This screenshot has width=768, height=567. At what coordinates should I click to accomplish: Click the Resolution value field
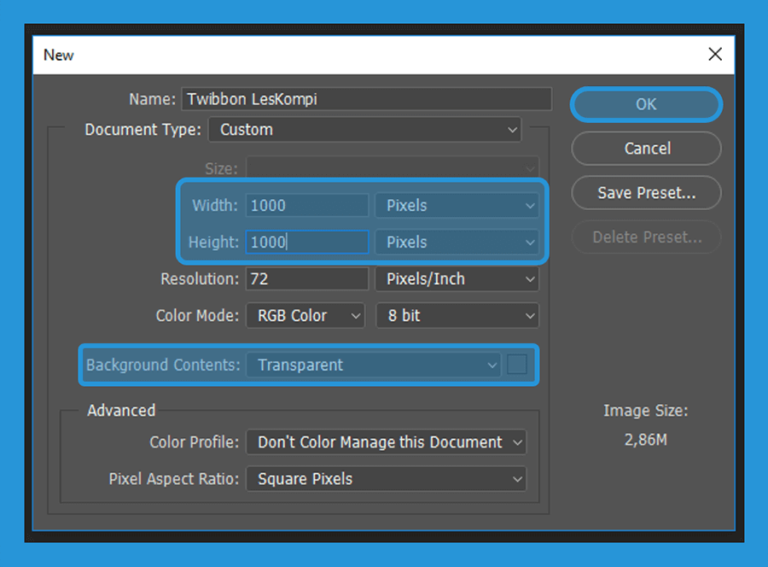[x=307, y=279]
